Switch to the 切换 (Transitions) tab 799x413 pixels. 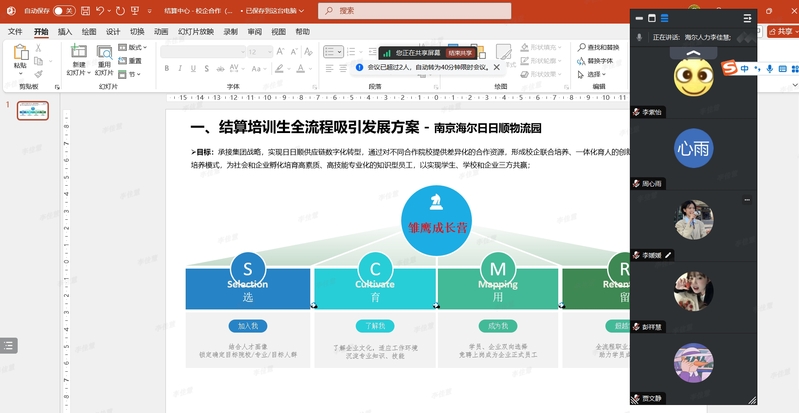137,32
